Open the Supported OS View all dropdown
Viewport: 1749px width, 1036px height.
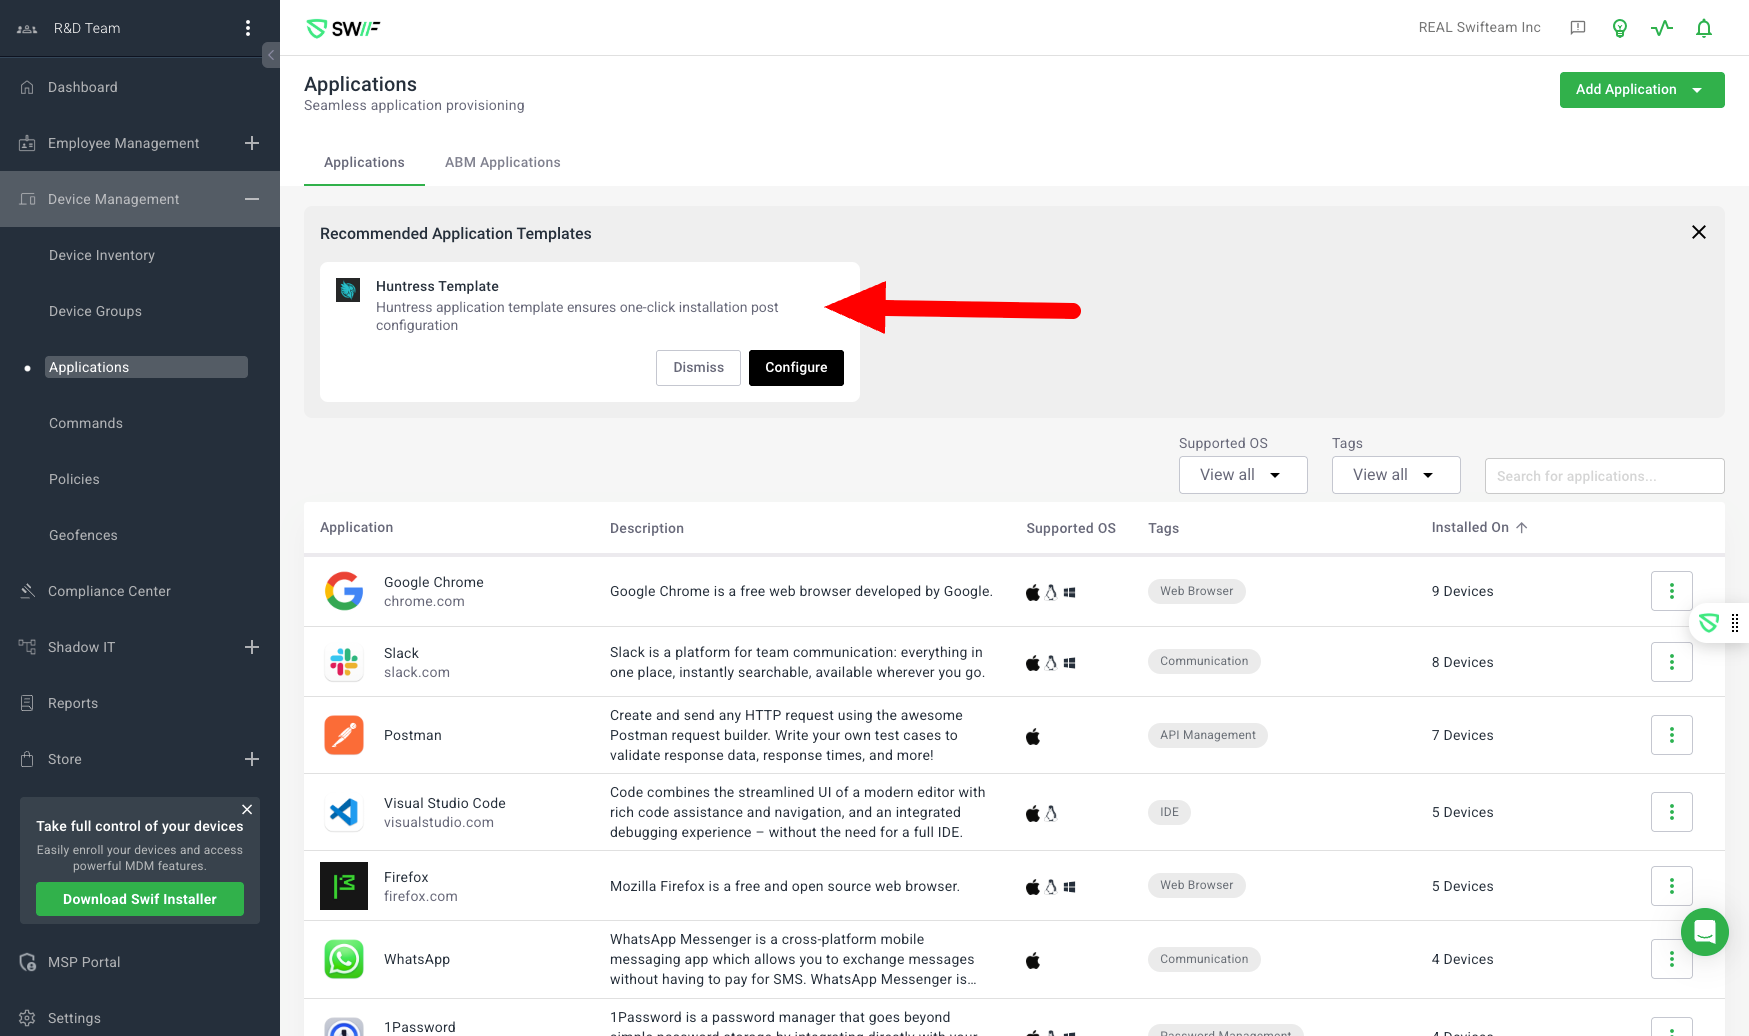(x=1242, y=475)
